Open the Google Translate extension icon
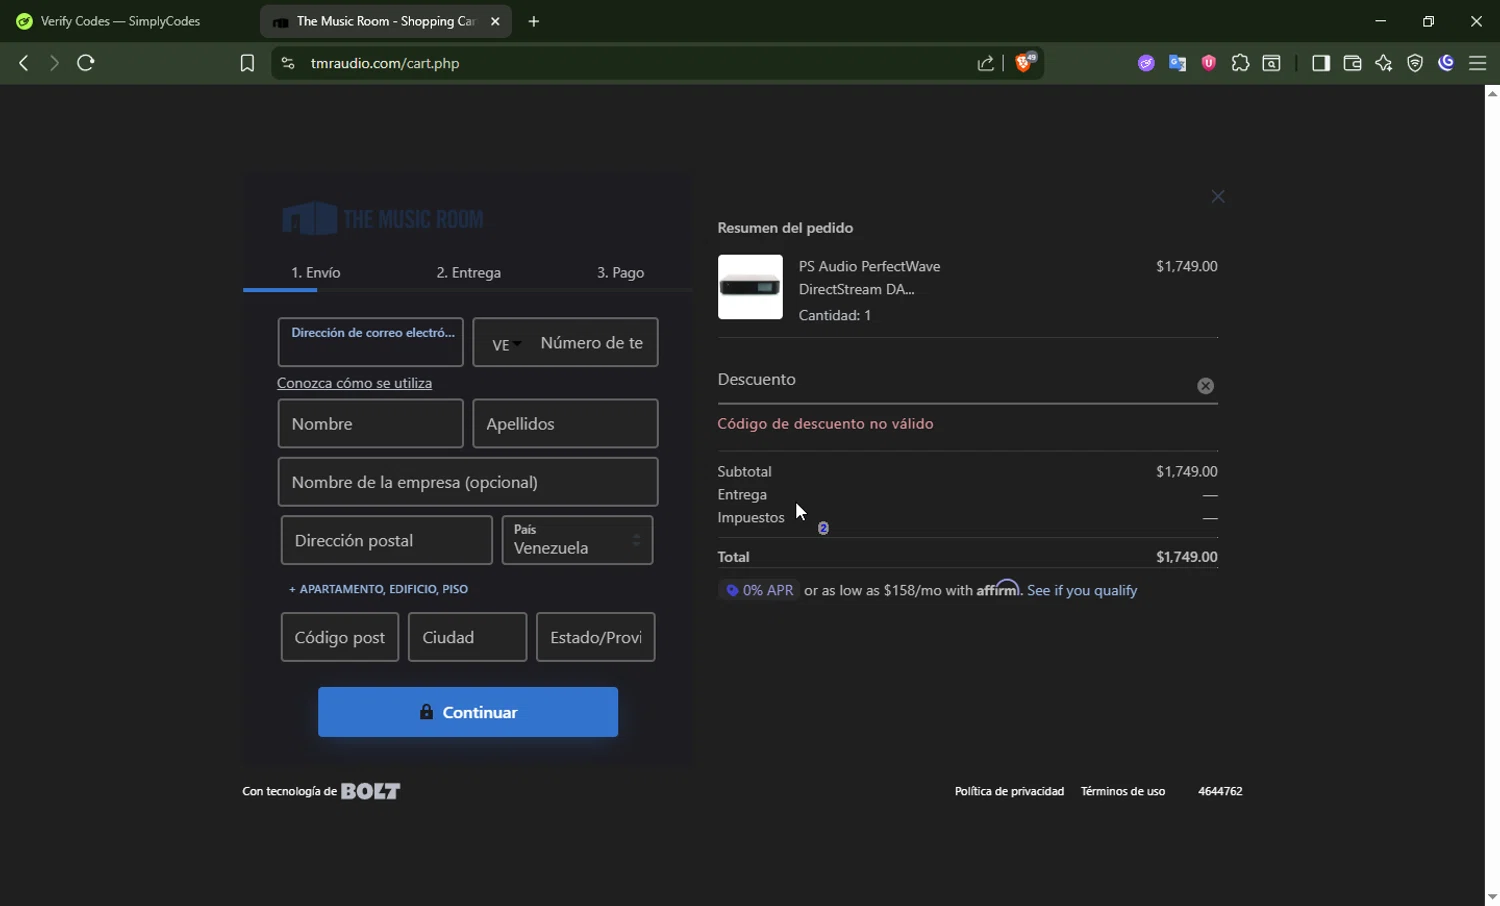The image size is (1500, 906). pos(1178,63)
